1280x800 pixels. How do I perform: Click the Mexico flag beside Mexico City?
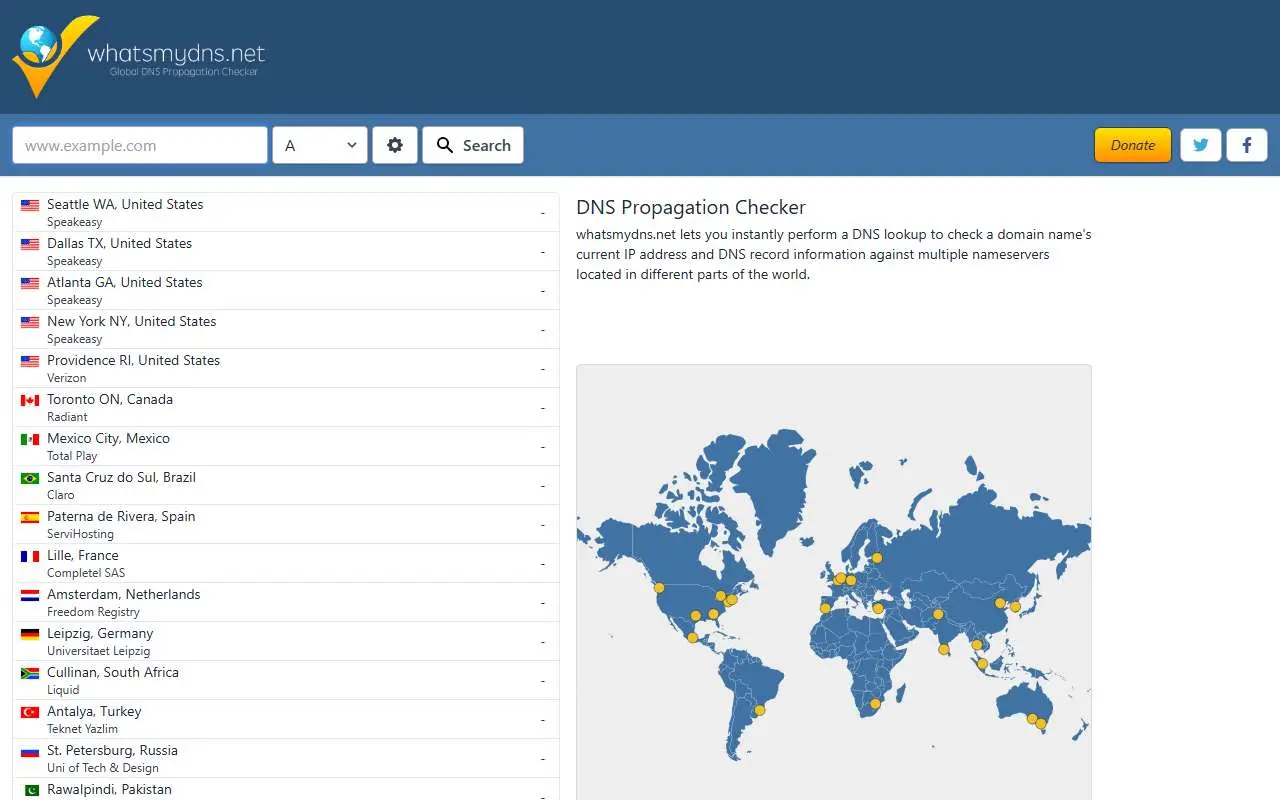(x=30, y=439)
